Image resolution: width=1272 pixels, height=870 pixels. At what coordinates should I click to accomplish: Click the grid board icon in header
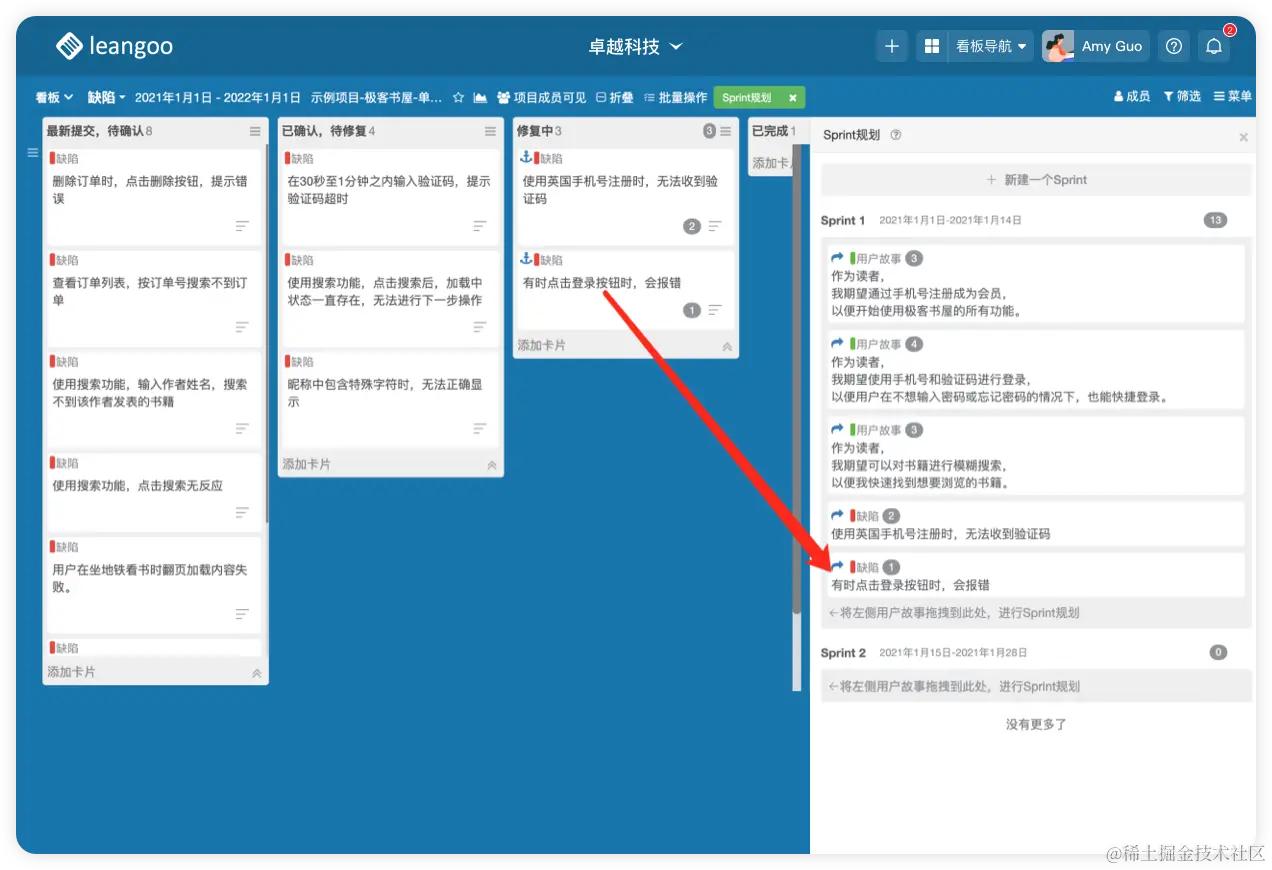click(932, 46)
